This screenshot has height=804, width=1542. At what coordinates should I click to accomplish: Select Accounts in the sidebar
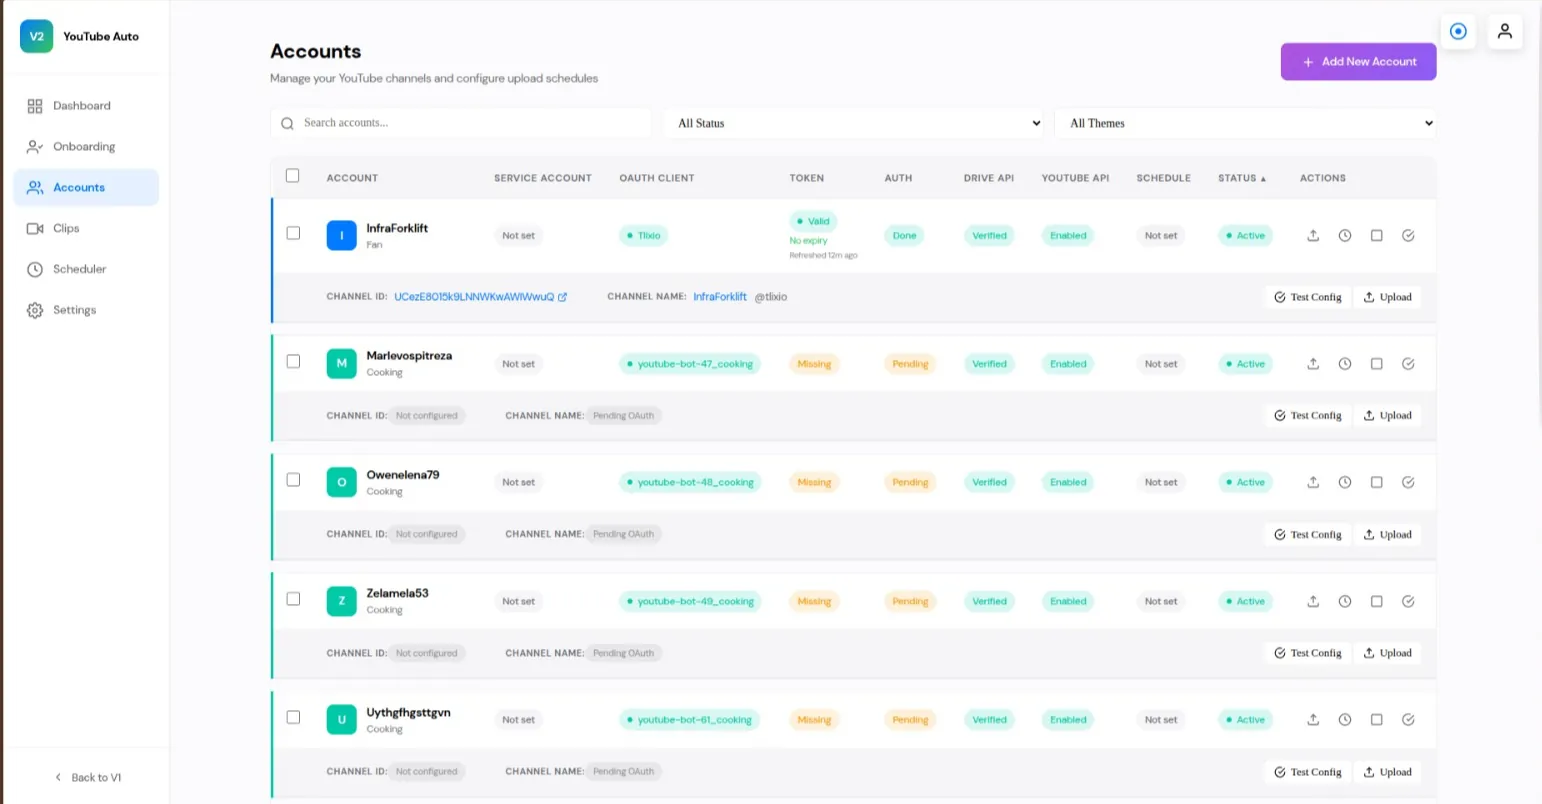[x=86, y=188]
